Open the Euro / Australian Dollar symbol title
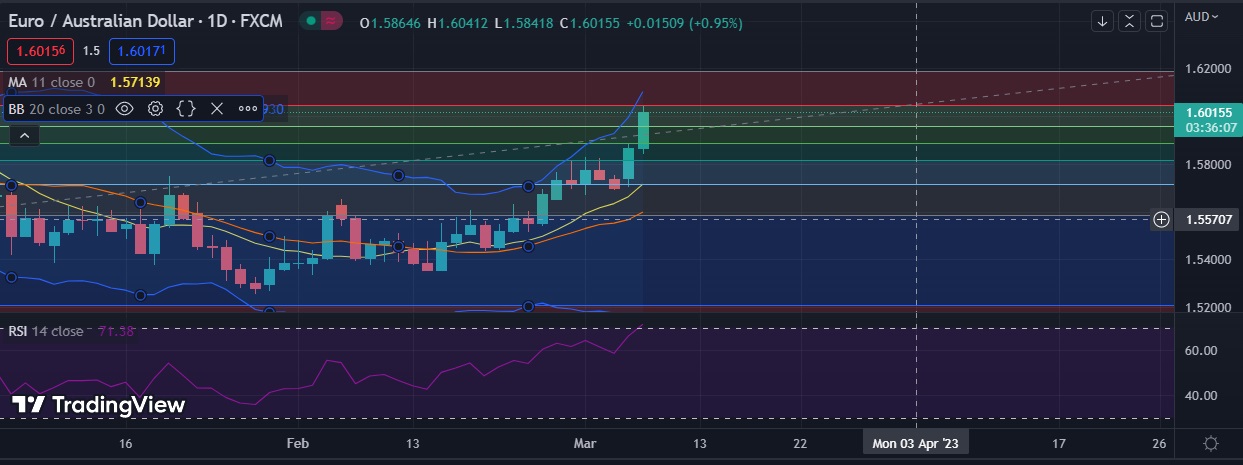1243x465 pixels. (147, 18)
